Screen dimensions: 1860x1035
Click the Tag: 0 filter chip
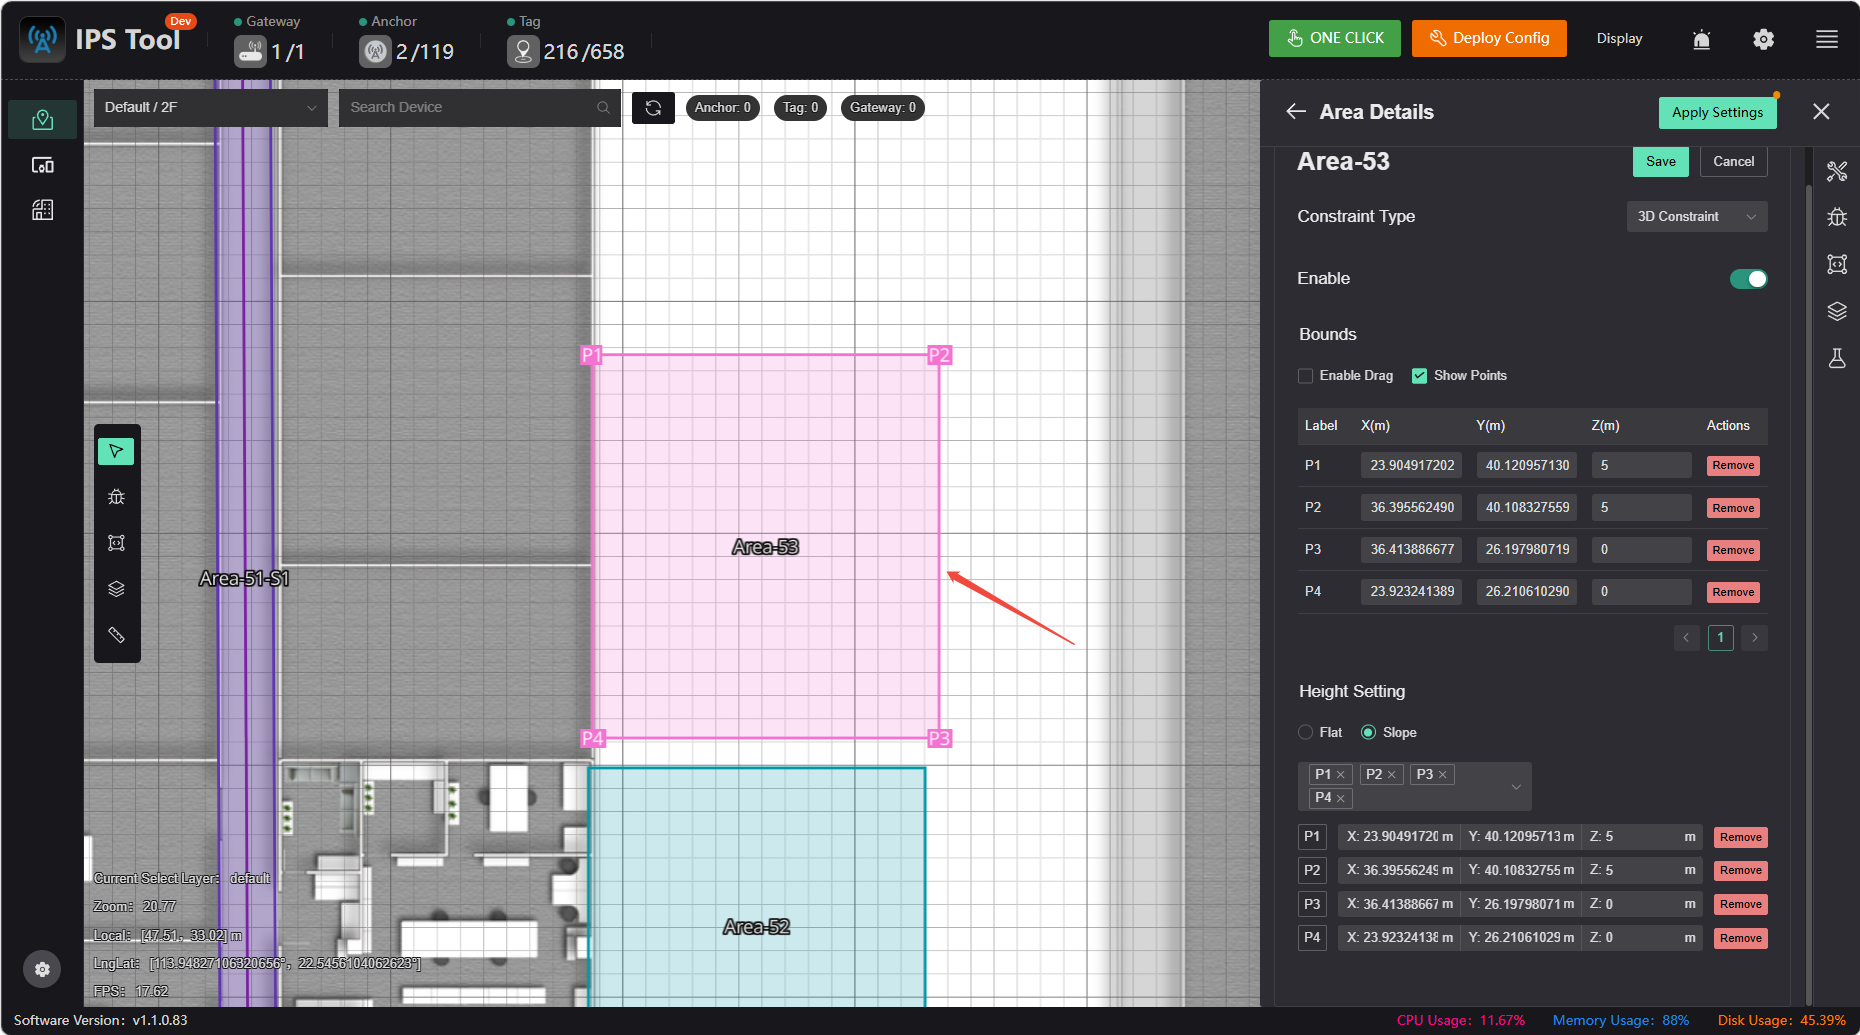tap(800, 108)
